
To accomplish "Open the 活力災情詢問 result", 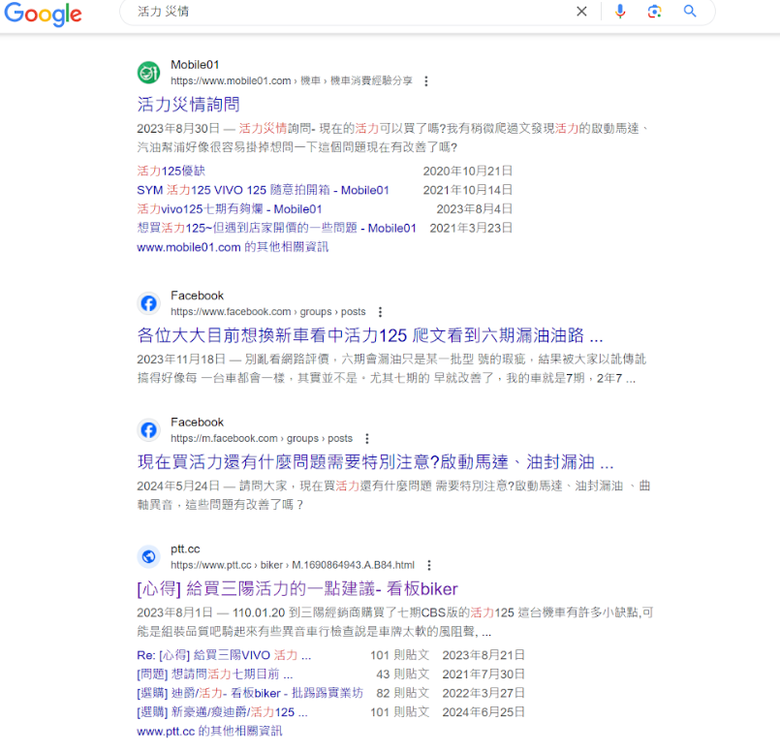I will (x=188, y=104).
